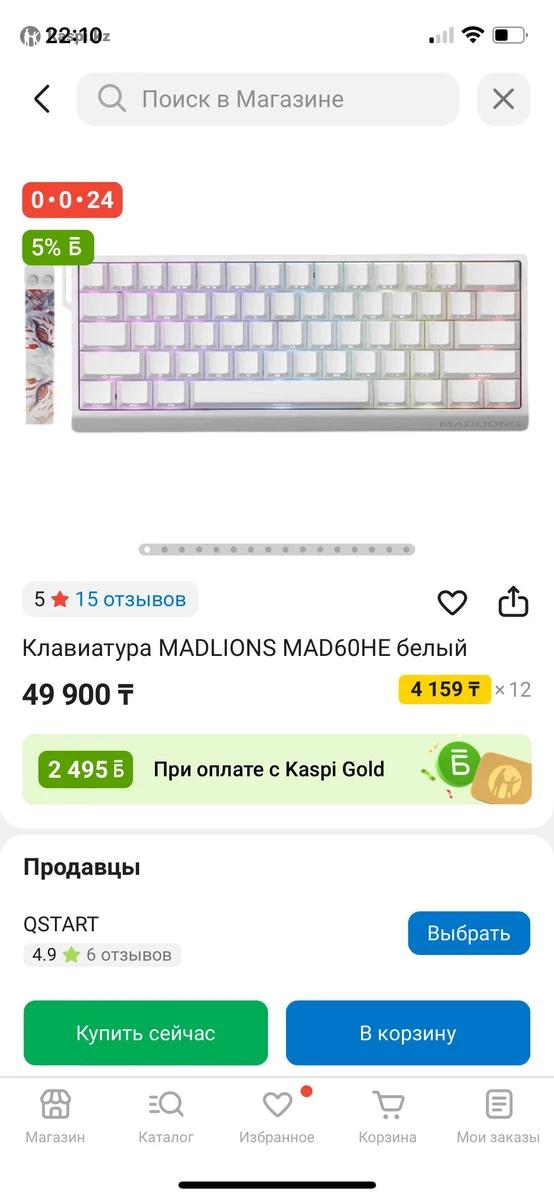Open the Магазин tab
The height and width of the screenshot is (1200, 554).
(x=55, y=1117)
